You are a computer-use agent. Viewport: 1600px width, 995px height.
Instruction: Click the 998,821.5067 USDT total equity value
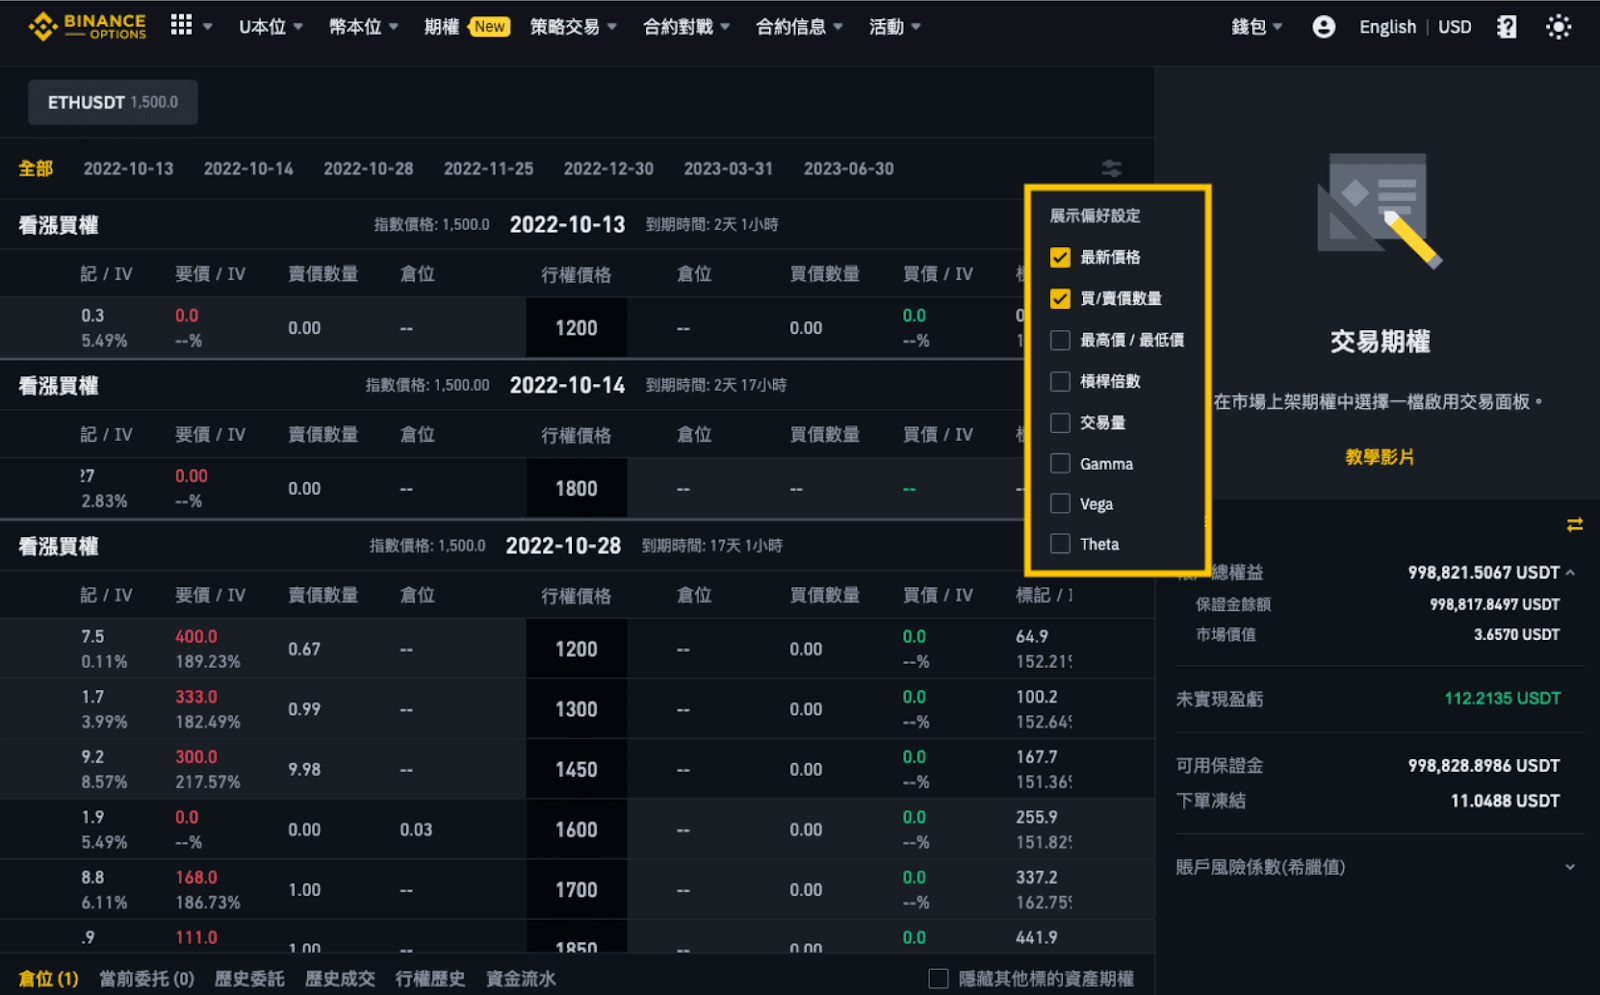(x=1483, y=572)
